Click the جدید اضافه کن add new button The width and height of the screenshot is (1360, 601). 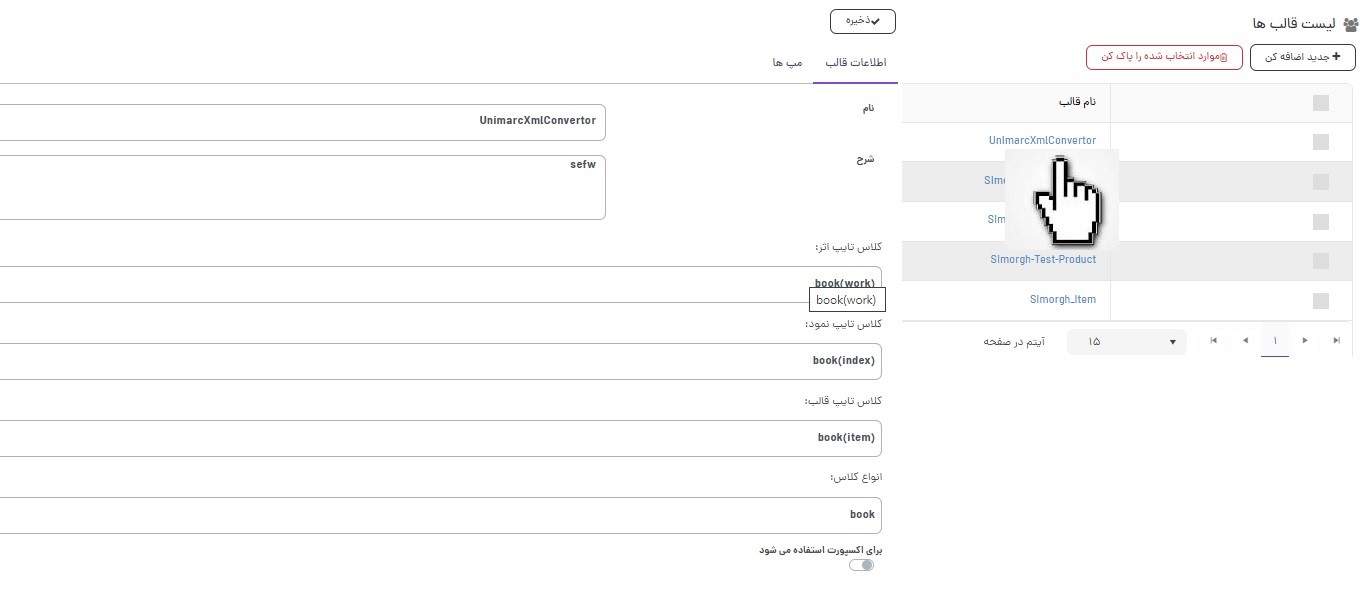[1302, 57]
